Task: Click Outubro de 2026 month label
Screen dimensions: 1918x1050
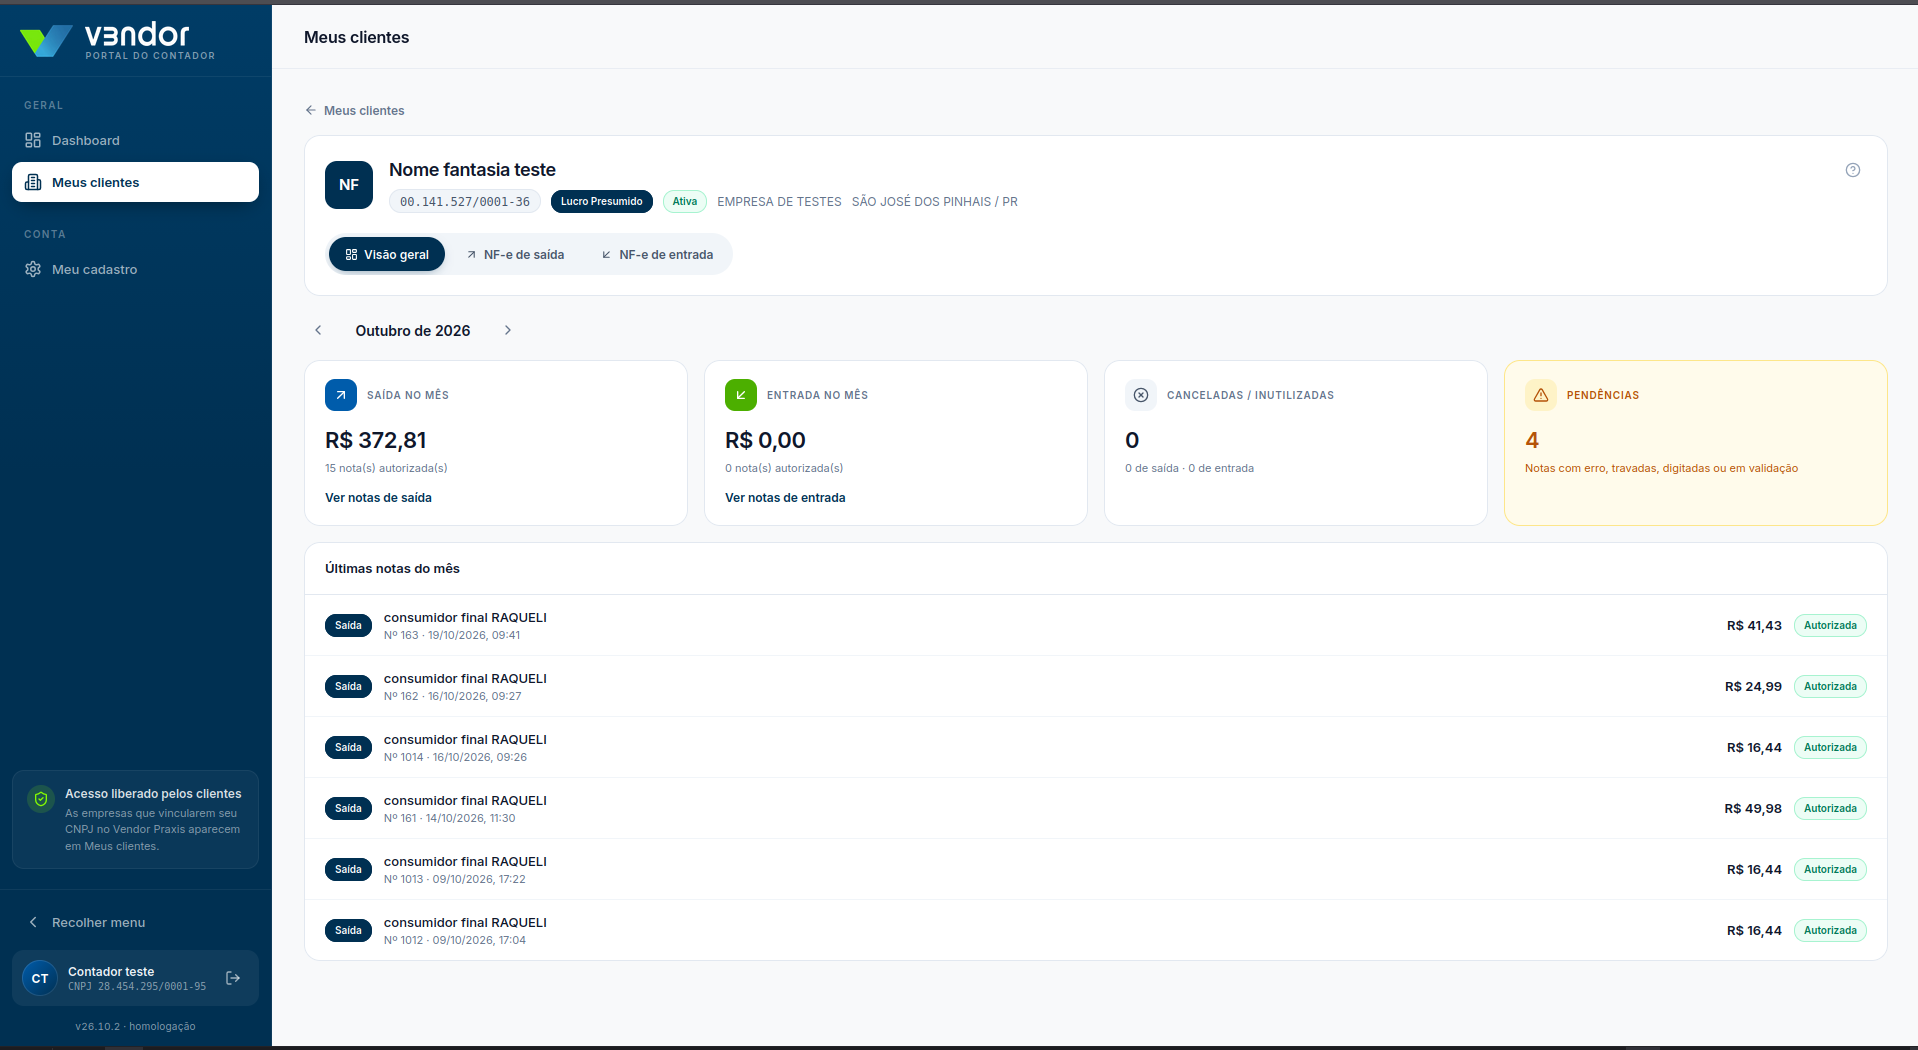Action: tap(413, 330)
